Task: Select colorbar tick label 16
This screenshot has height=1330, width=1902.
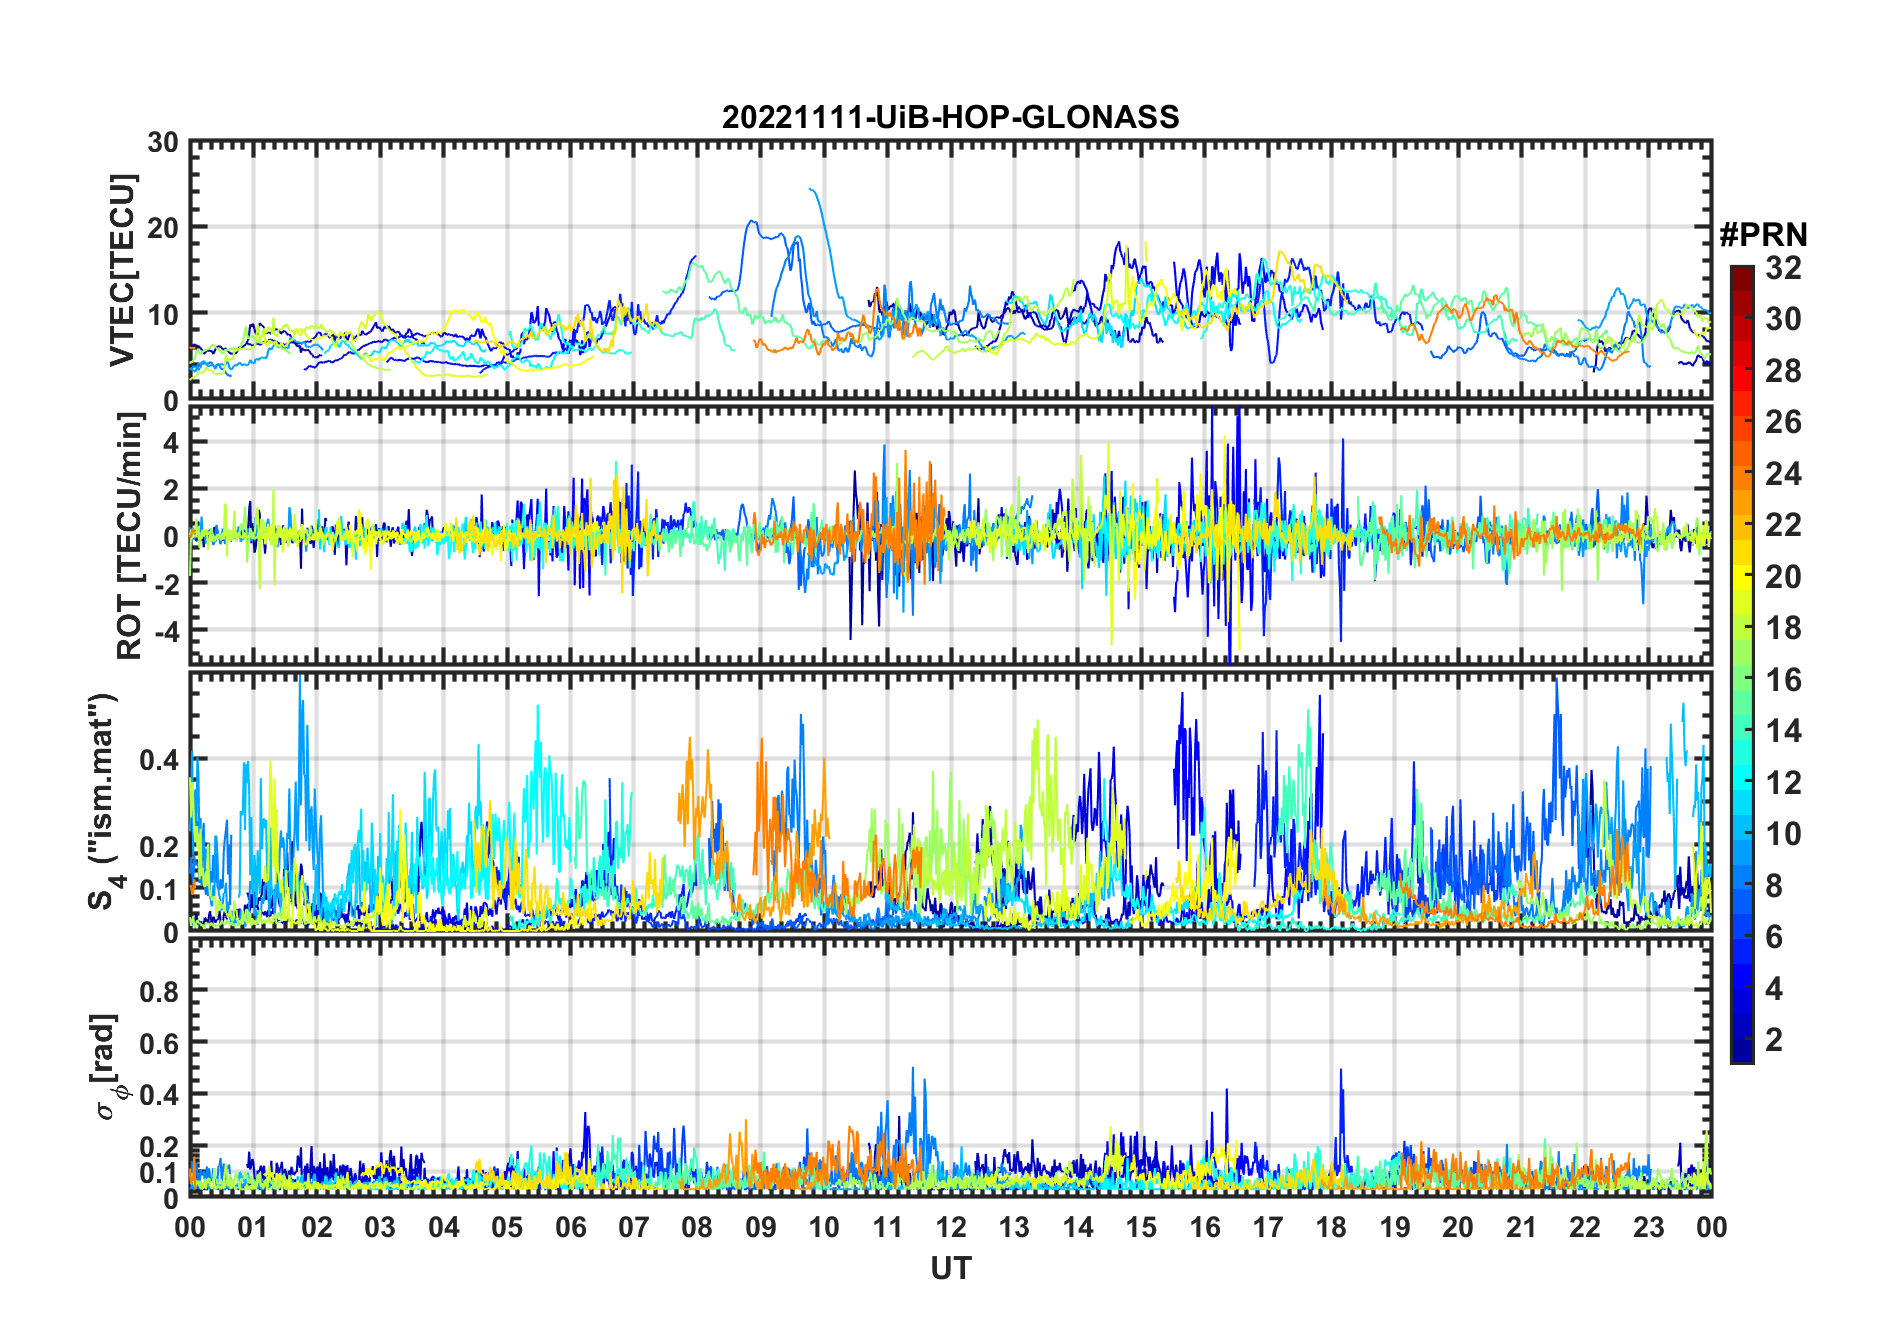Action: point(1783,680)
